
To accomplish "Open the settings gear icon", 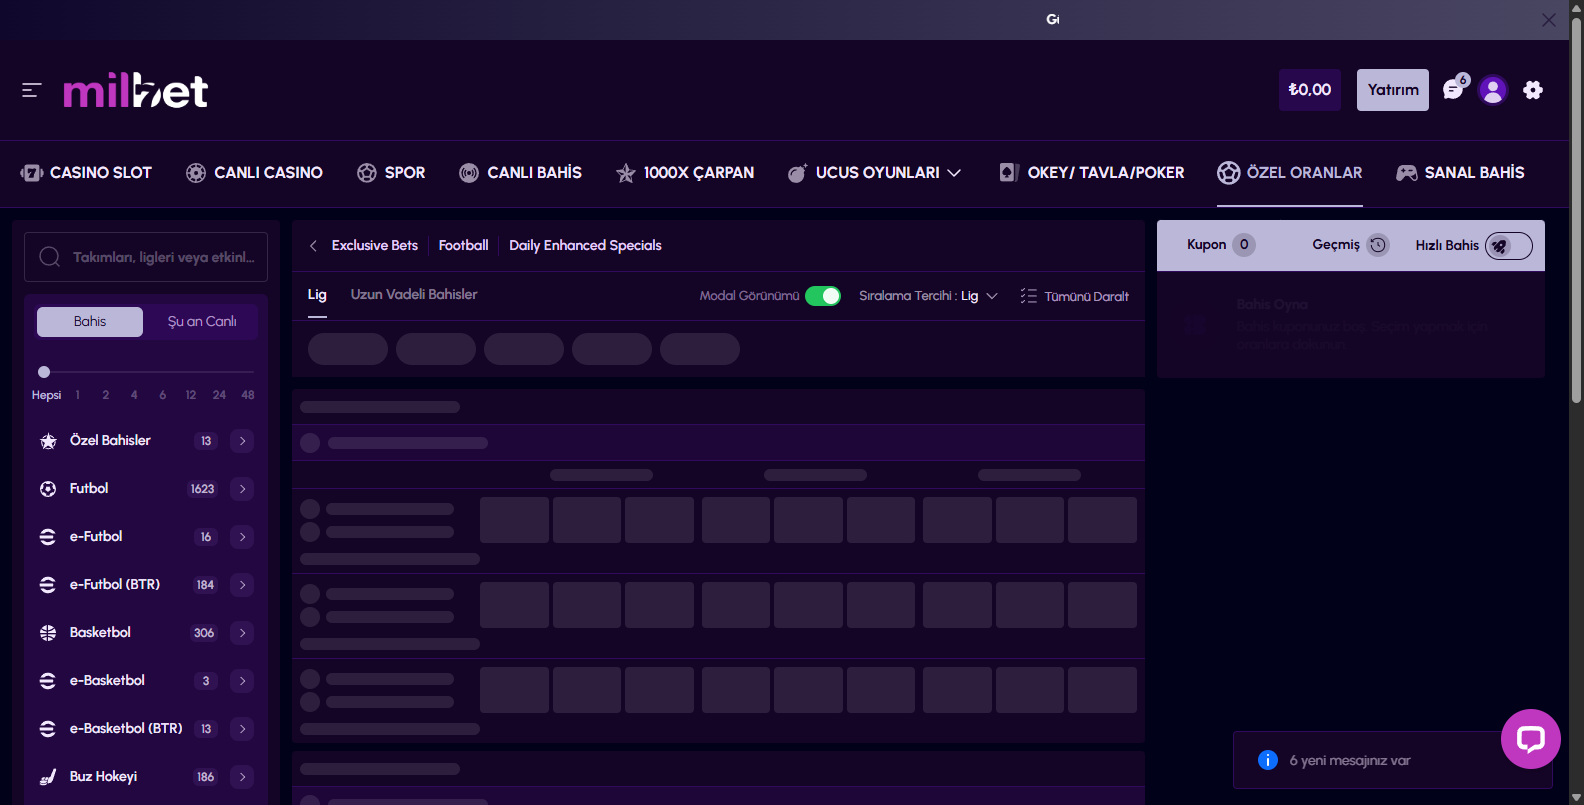I will point(1533,90).
